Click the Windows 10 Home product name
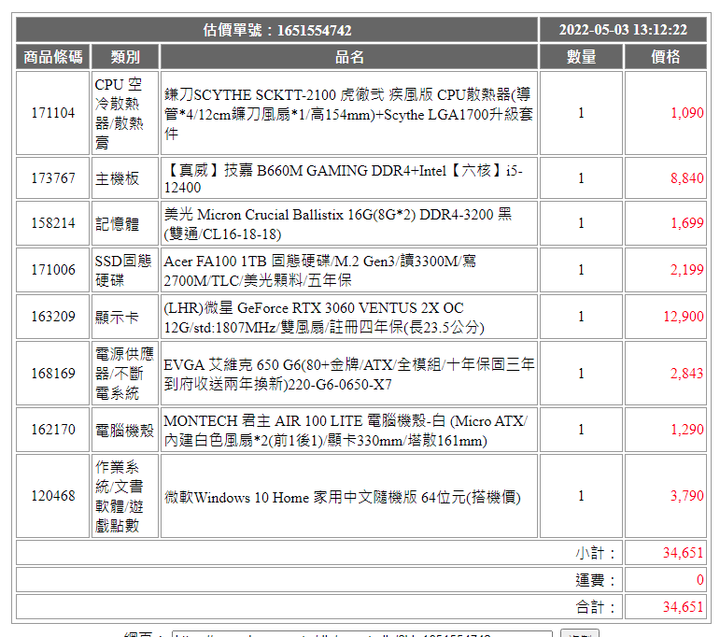Screen dimensions: 720x637 pos(343,497)
